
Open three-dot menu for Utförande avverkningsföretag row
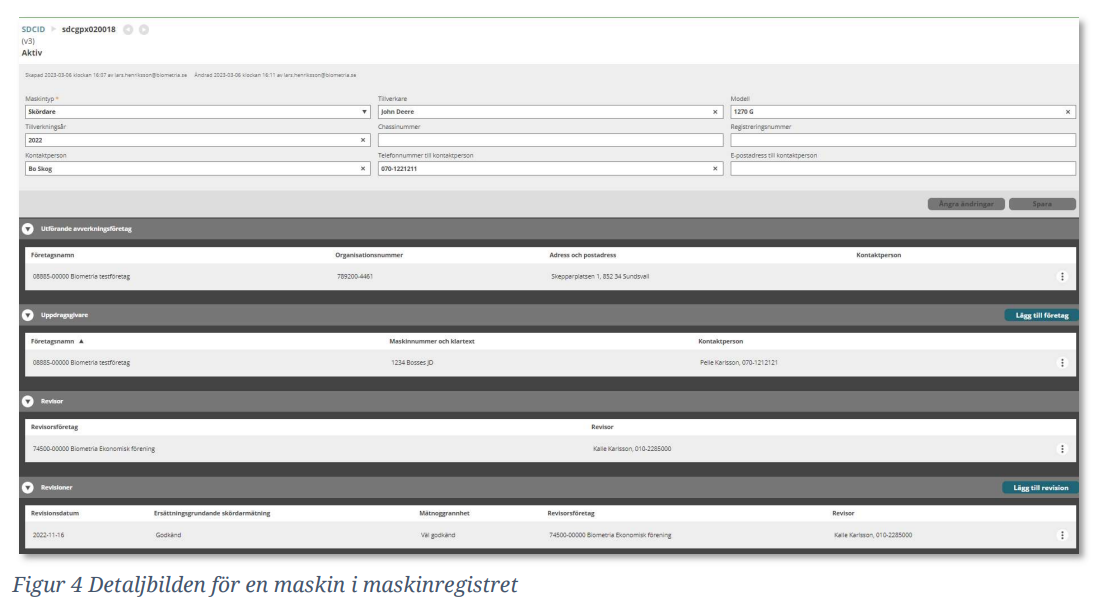point(1062,277)
